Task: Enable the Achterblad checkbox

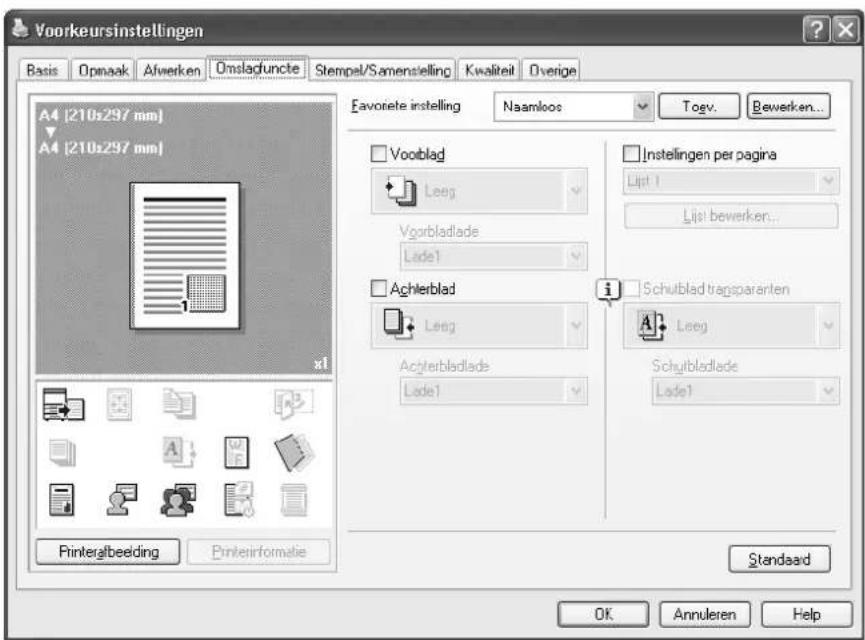Action: point(378,289)
